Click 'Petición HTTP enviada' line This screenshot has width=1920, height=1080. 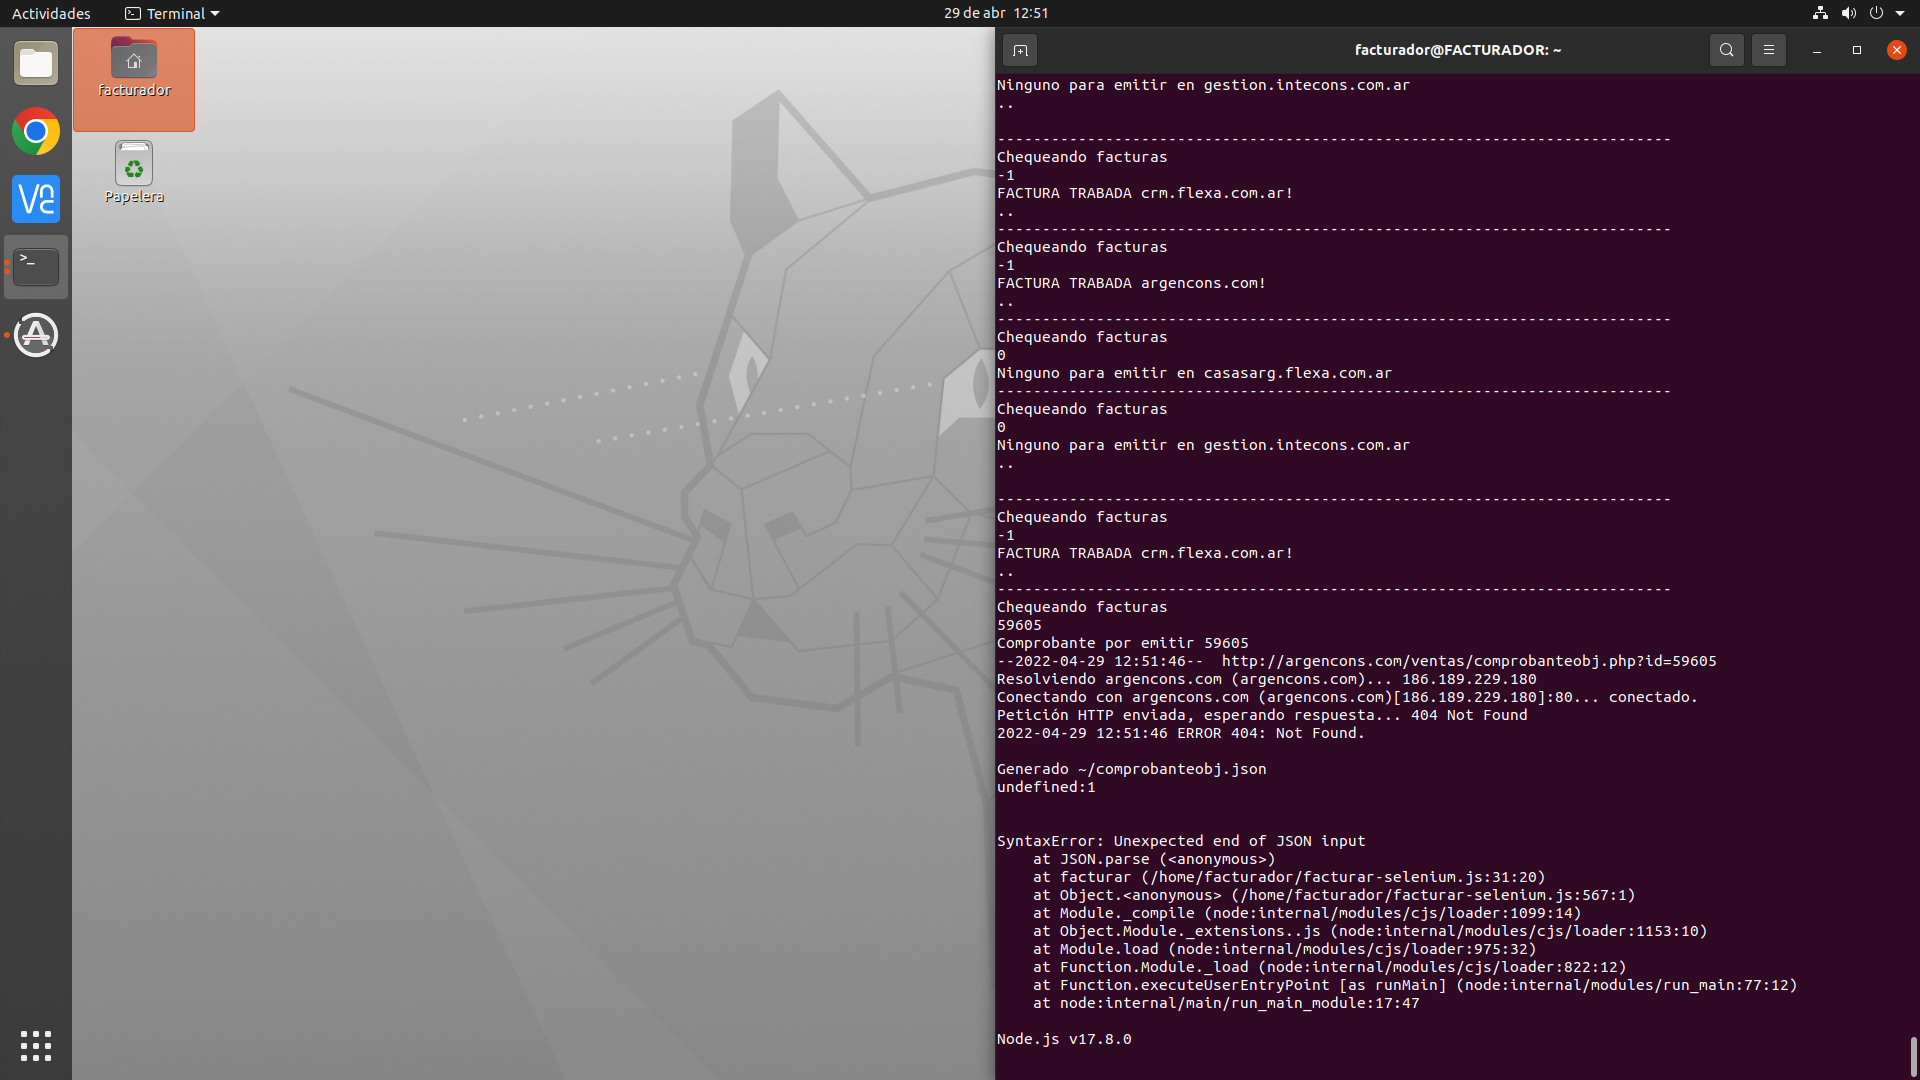click(1262, 715)
